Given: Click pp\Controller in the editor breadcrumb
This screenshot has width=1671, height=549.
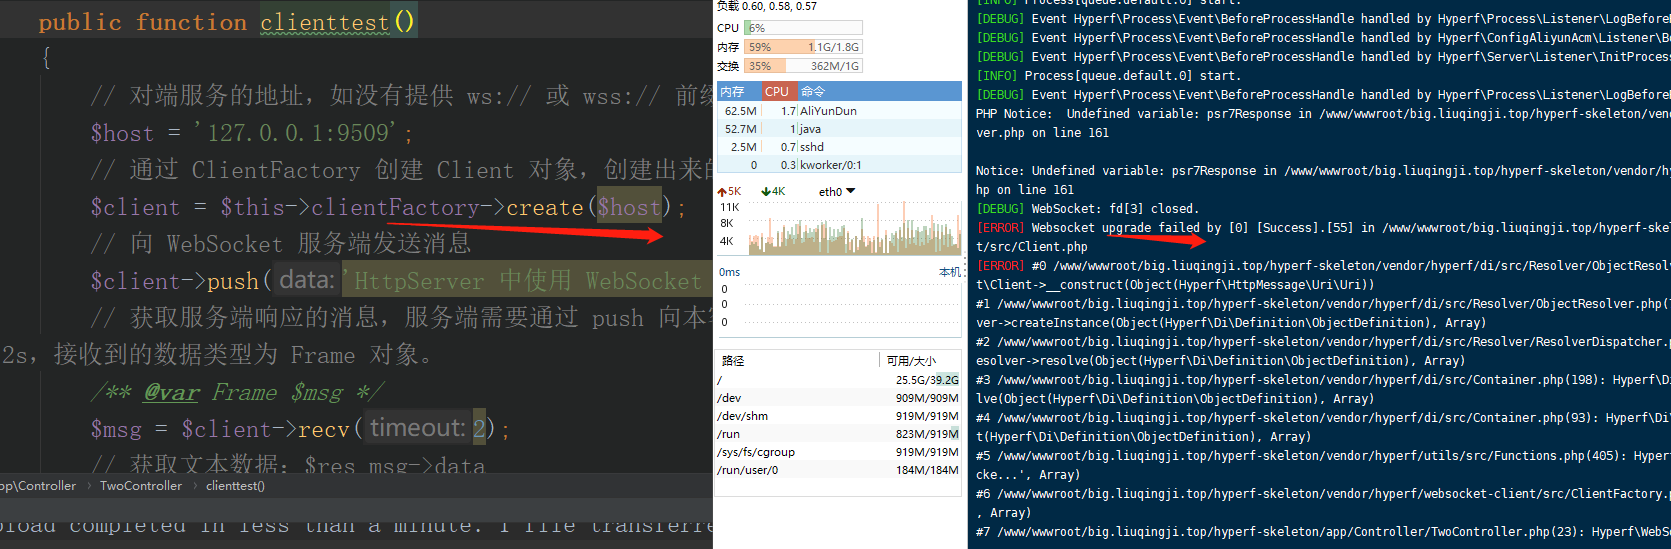Looking at the screenshot, I should (38, 486).
